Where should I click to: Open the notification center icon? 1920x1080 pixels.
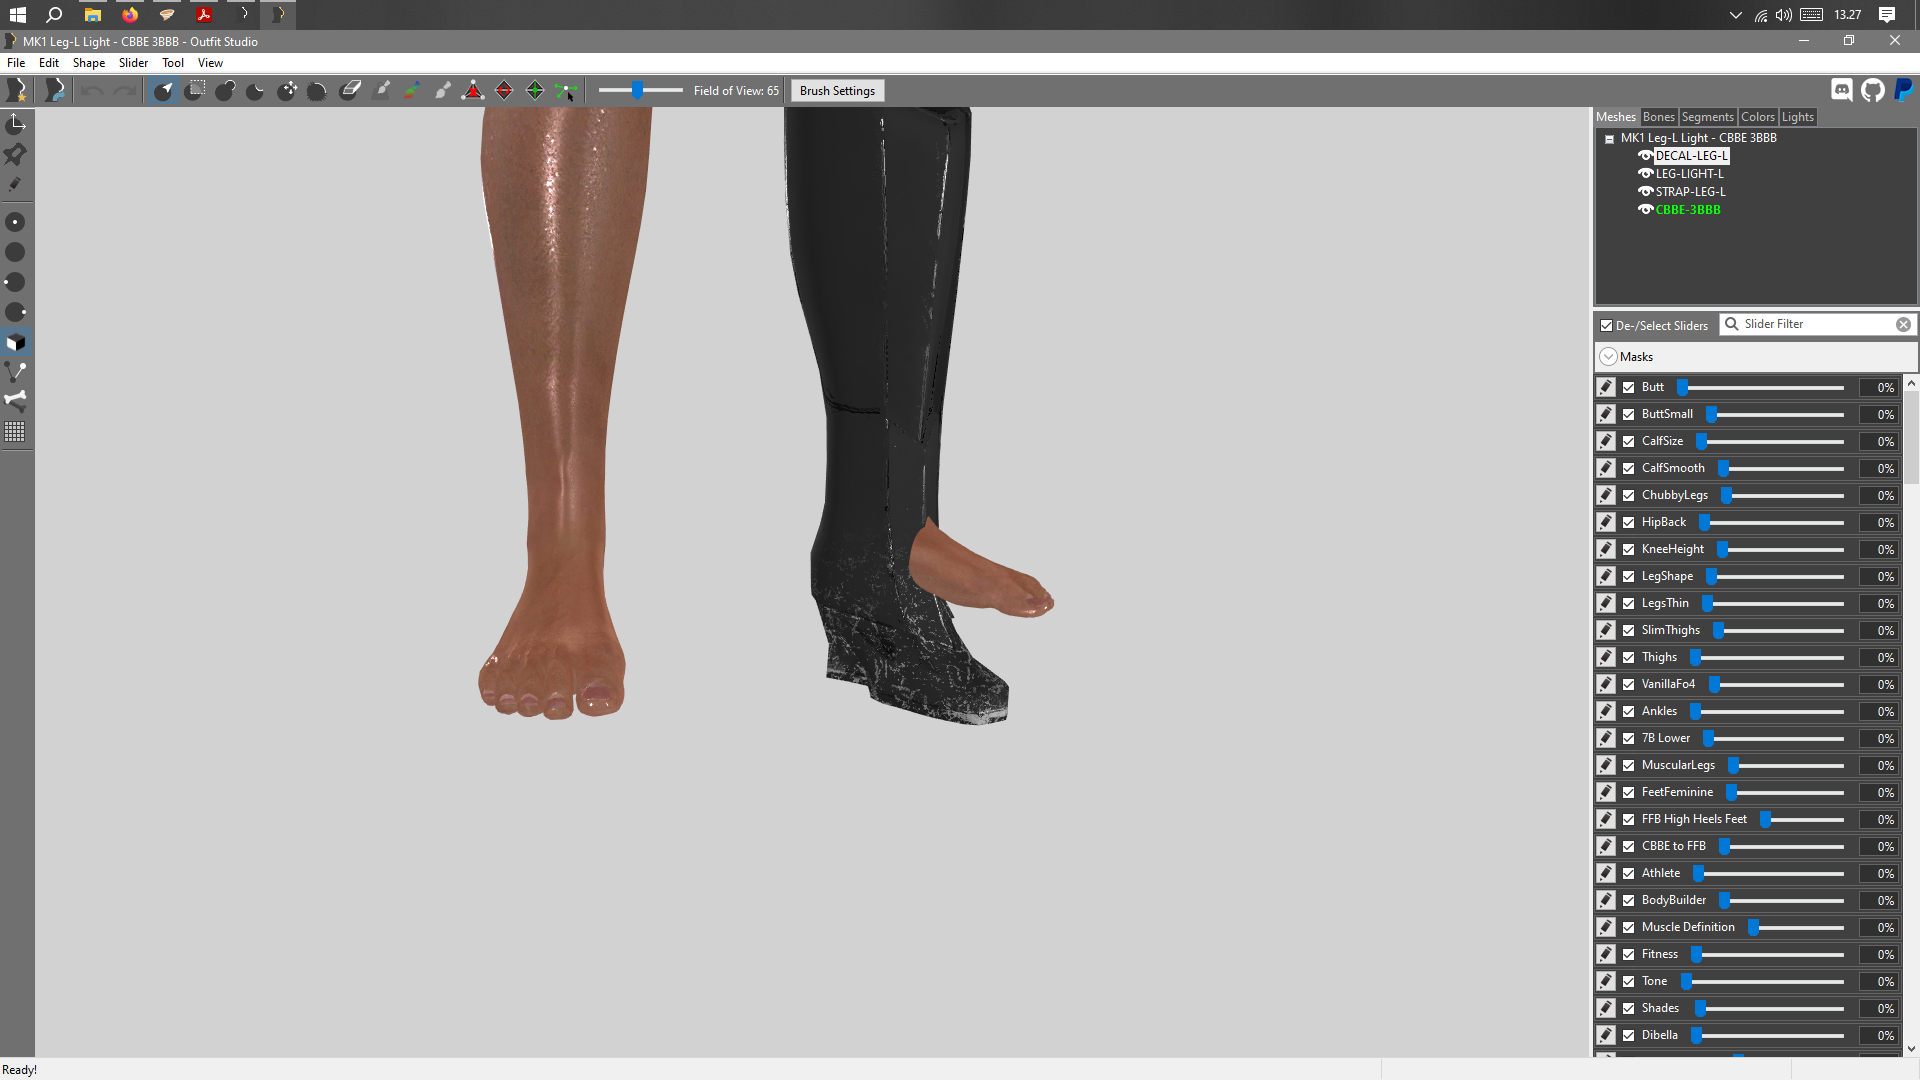pyautogui.click(x=1887, y=15)
